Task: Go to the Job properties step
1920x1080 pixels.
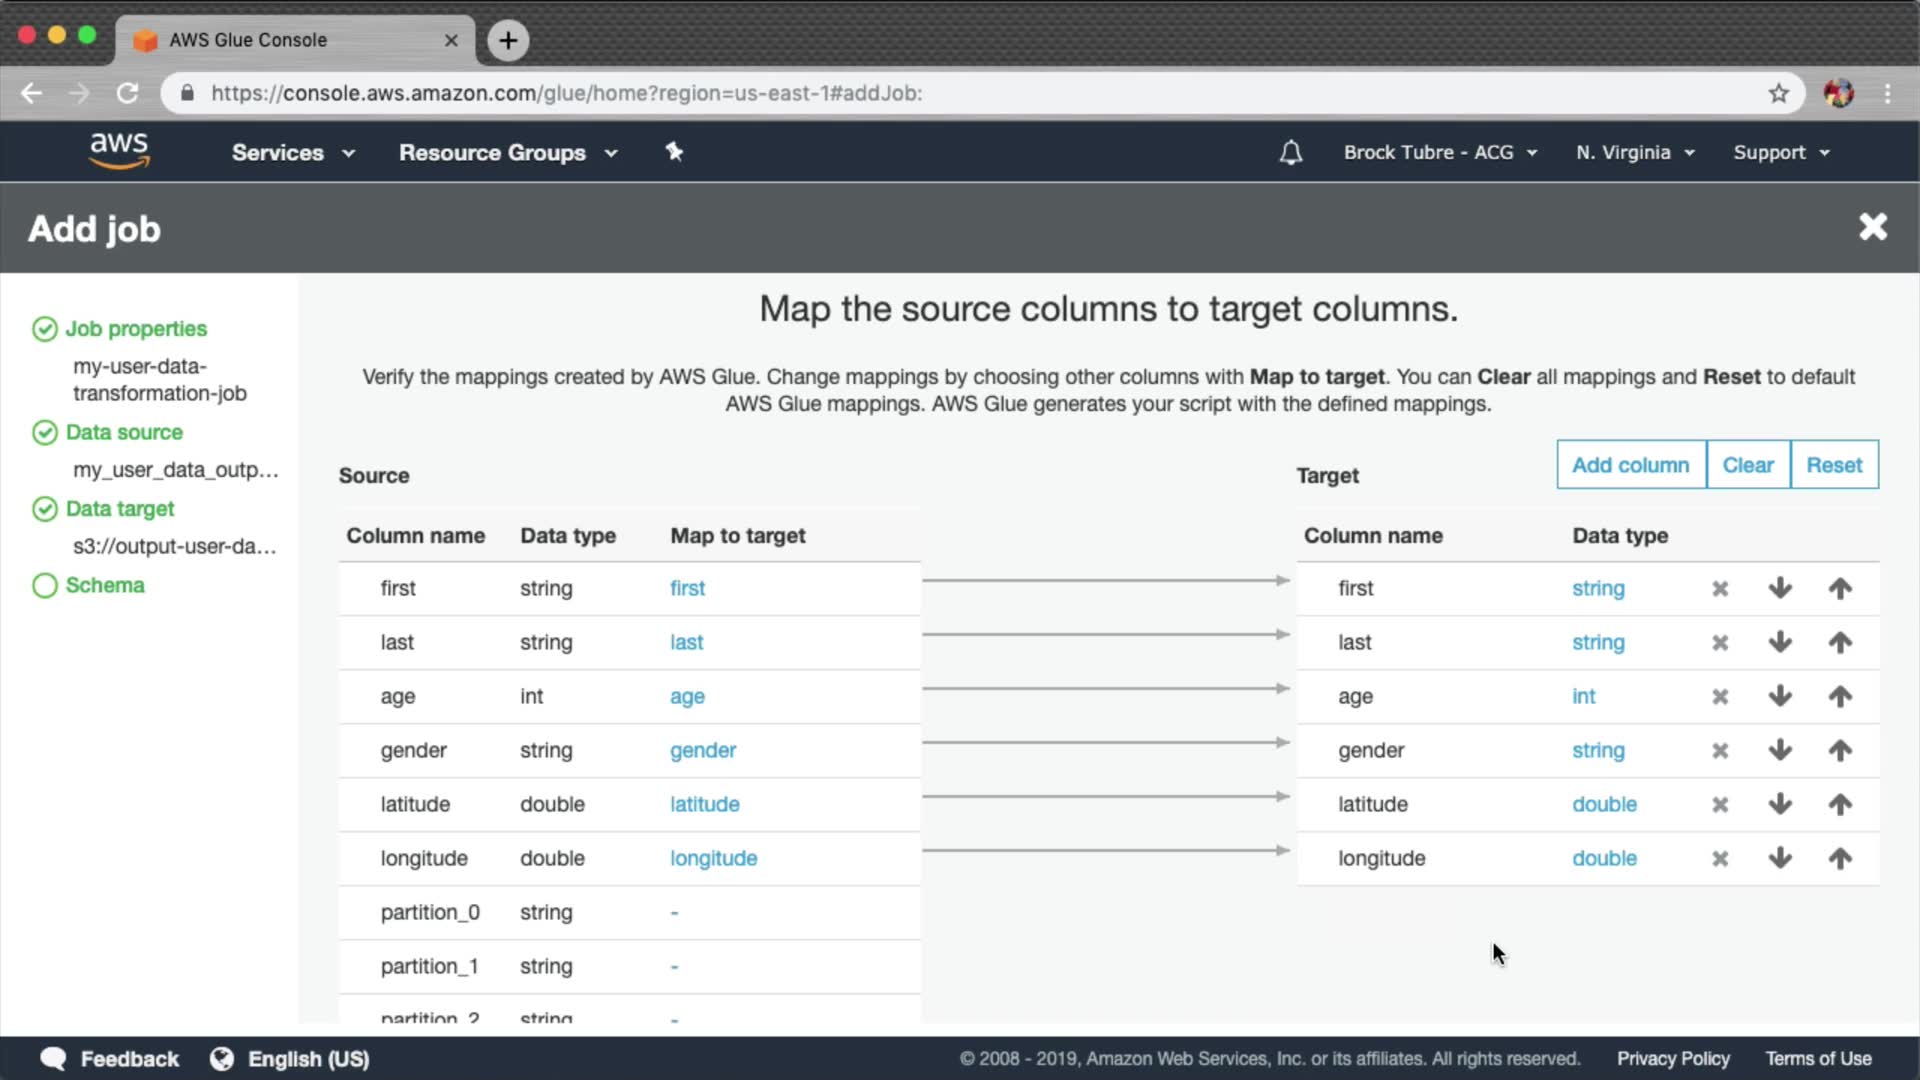Action: tap(136, 329)
